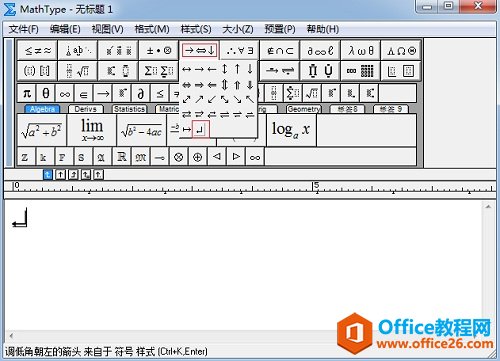This screenshot has width=500, height=361.
Task: Select the decimal tab stop button
Action: coord(98,174)
